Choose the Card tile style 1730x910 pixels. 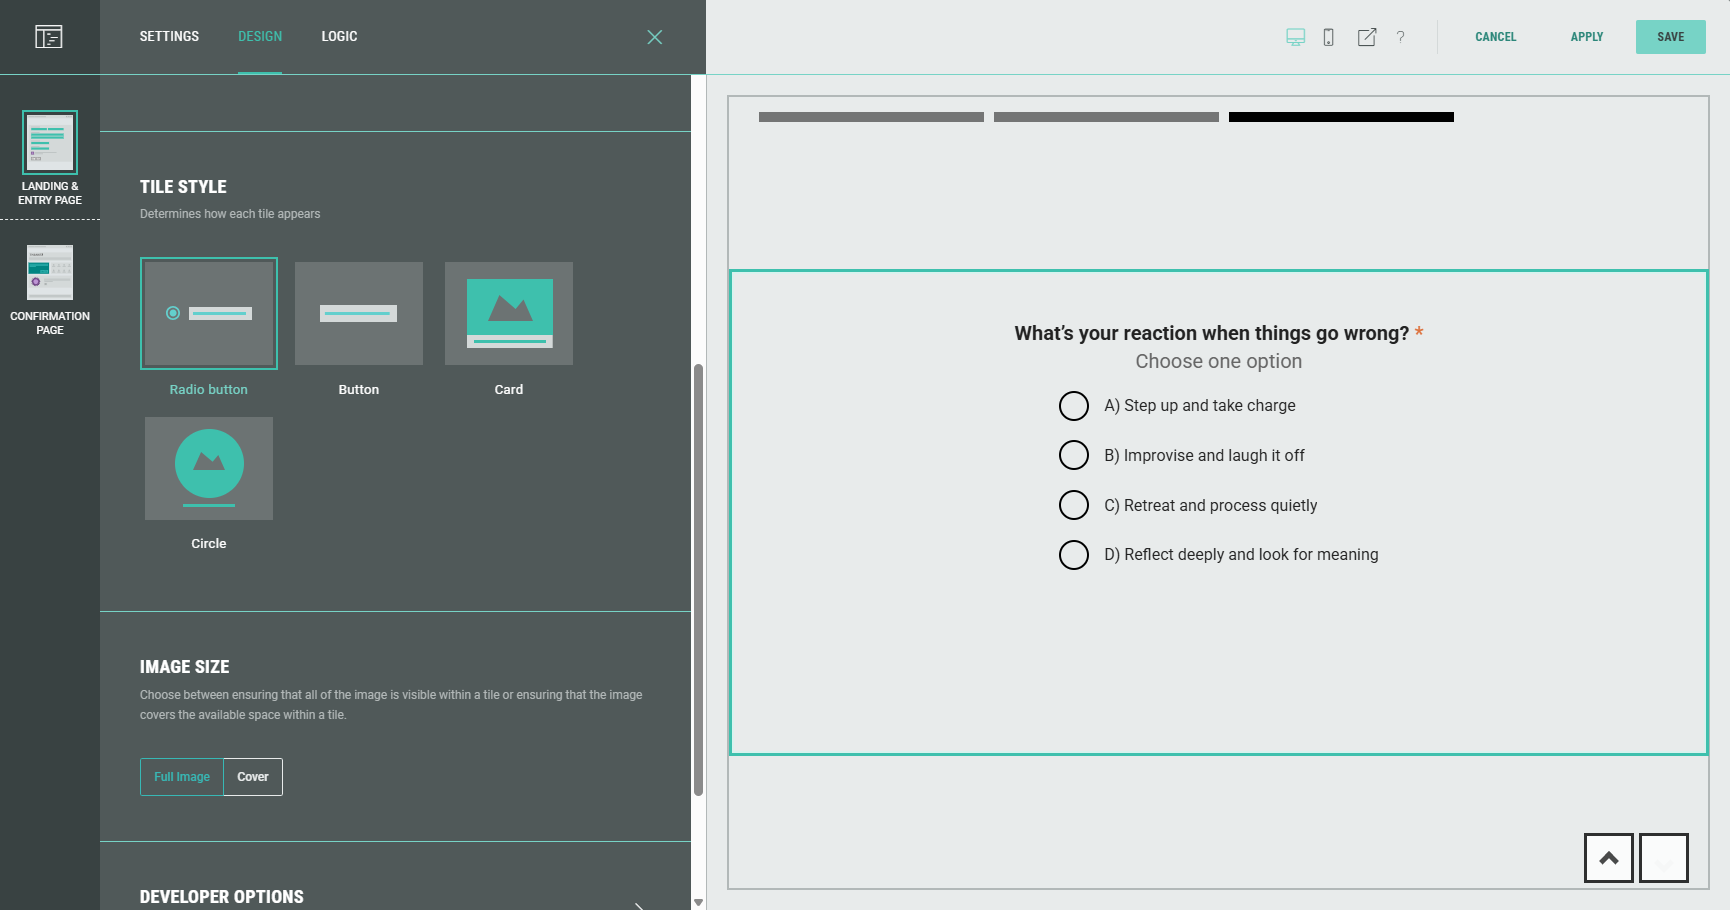508,314
